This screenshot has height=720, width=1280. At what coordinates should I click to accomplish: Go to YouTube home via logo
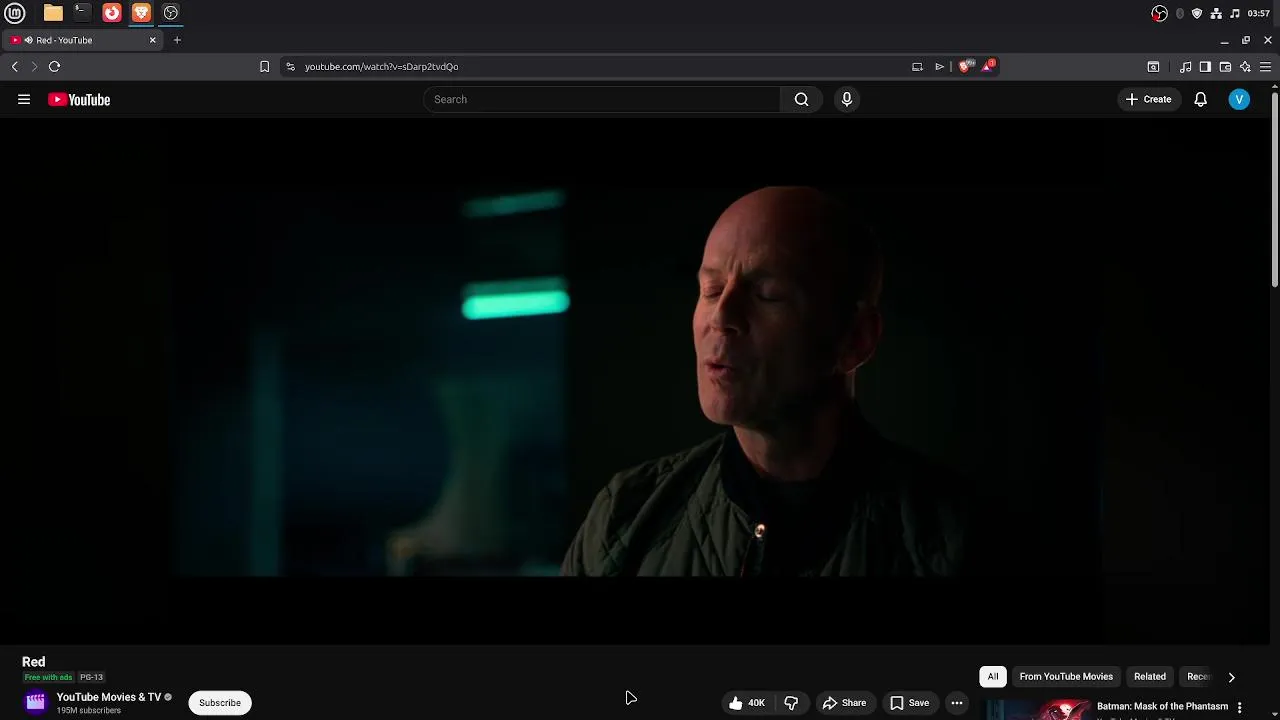click(x=79, y=99)
